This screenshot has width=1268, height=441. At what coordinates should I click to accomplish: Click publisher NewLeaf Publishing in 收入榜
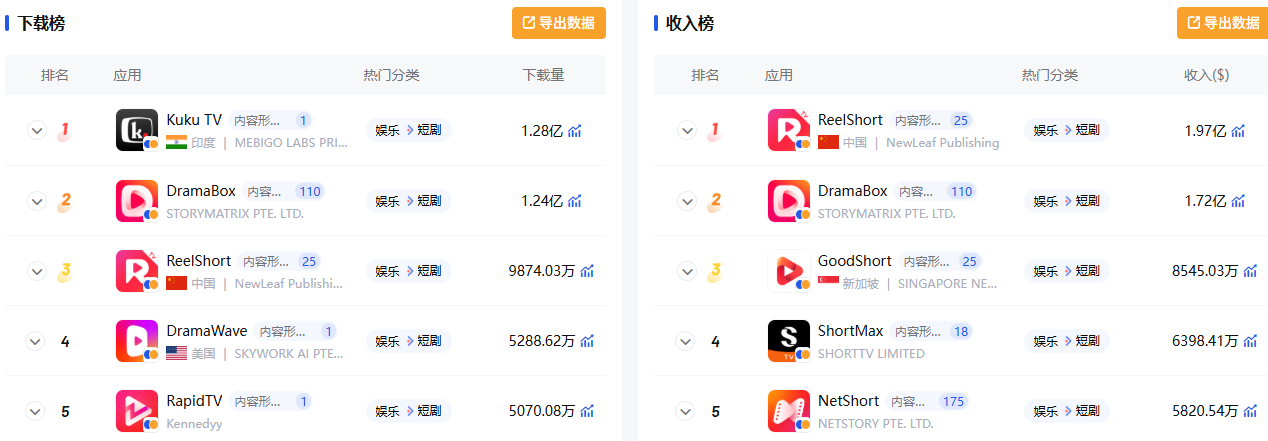coord(942,143)
